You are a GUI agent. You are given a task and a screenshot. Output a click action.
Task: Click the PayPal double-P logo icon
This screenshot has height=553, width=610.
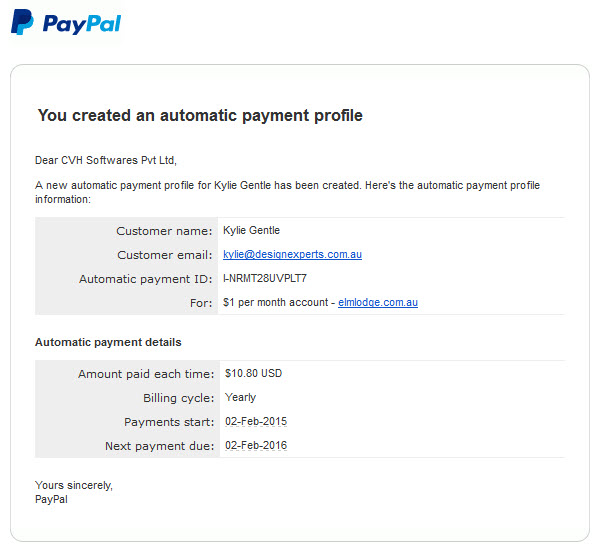click(x=22, y=22)
